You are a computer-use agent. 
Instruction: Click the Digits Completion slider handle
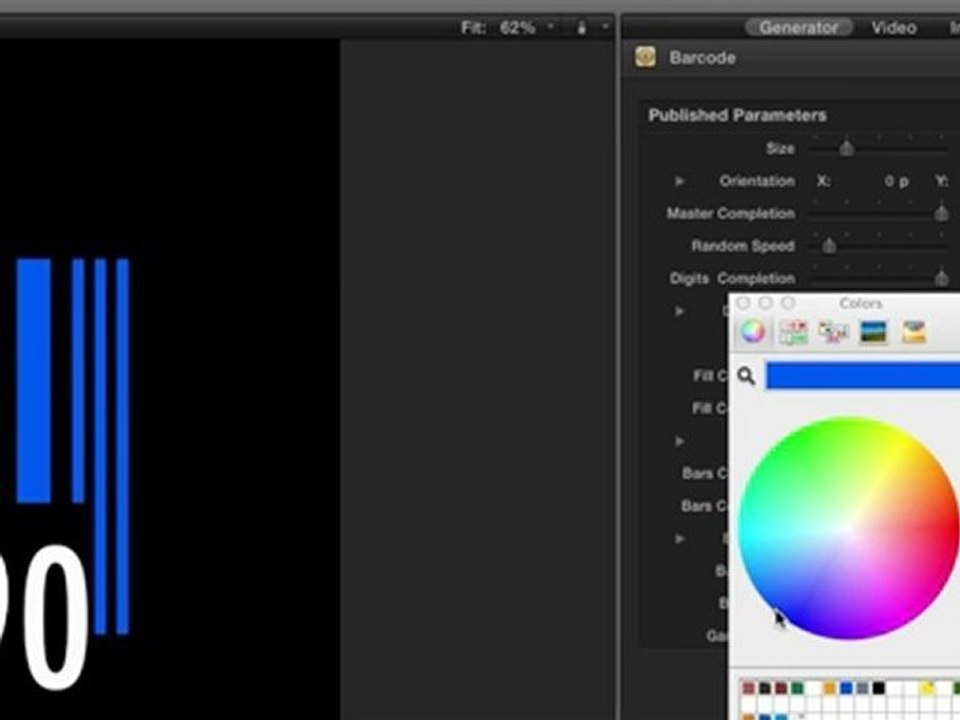click(942, 279)
